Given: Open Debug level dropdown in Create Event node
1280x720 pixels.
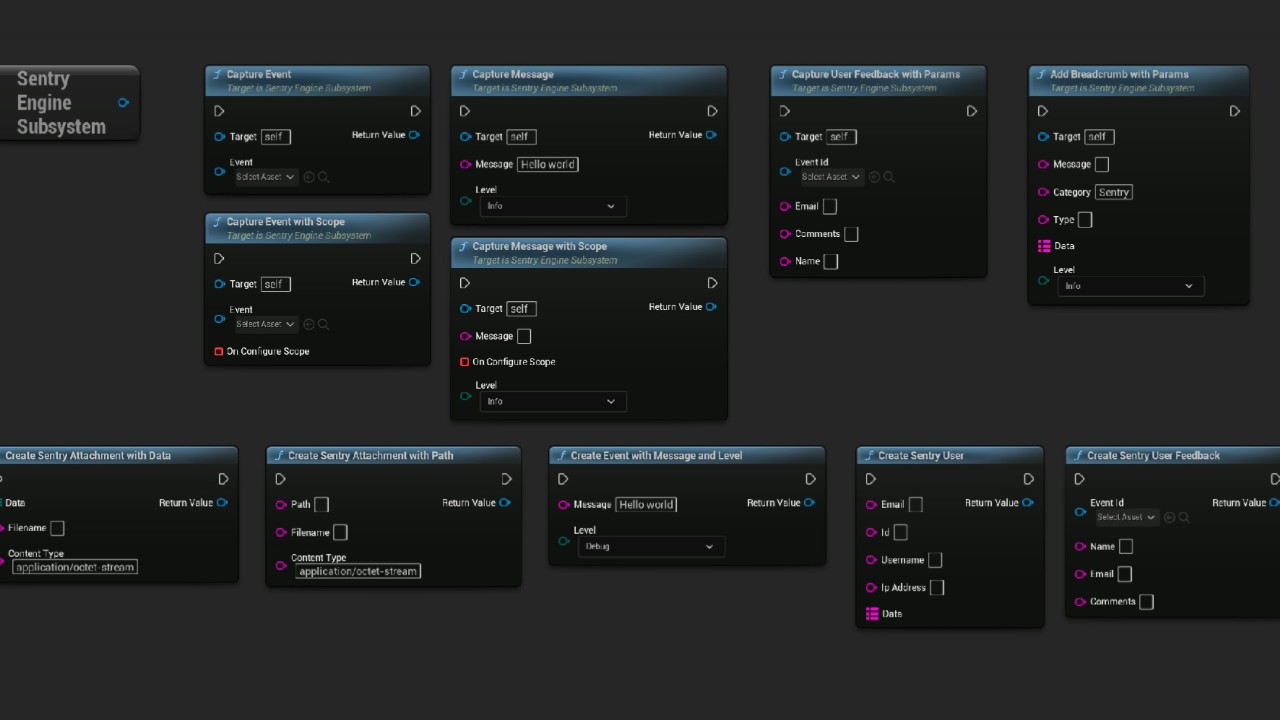Looking at the screenshot, I should [x=651, y=547].
